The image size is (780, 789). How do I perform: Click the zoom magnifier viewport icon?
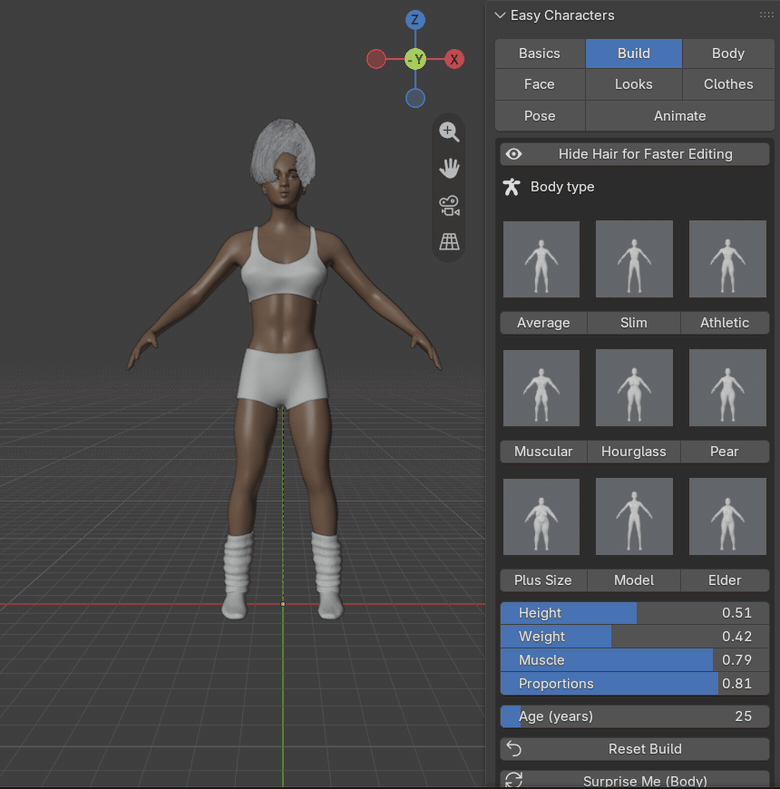click(449, 132)
